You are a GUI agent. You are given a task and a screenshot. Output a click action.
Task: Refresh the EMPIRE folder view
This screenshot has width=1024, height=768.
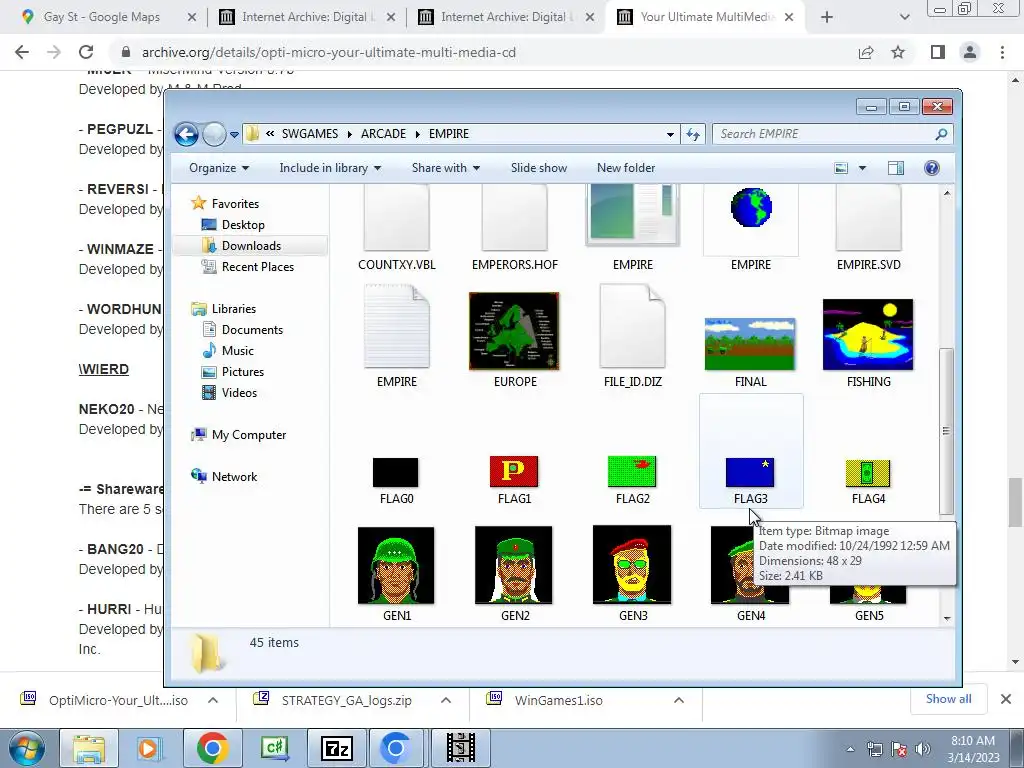693,135
